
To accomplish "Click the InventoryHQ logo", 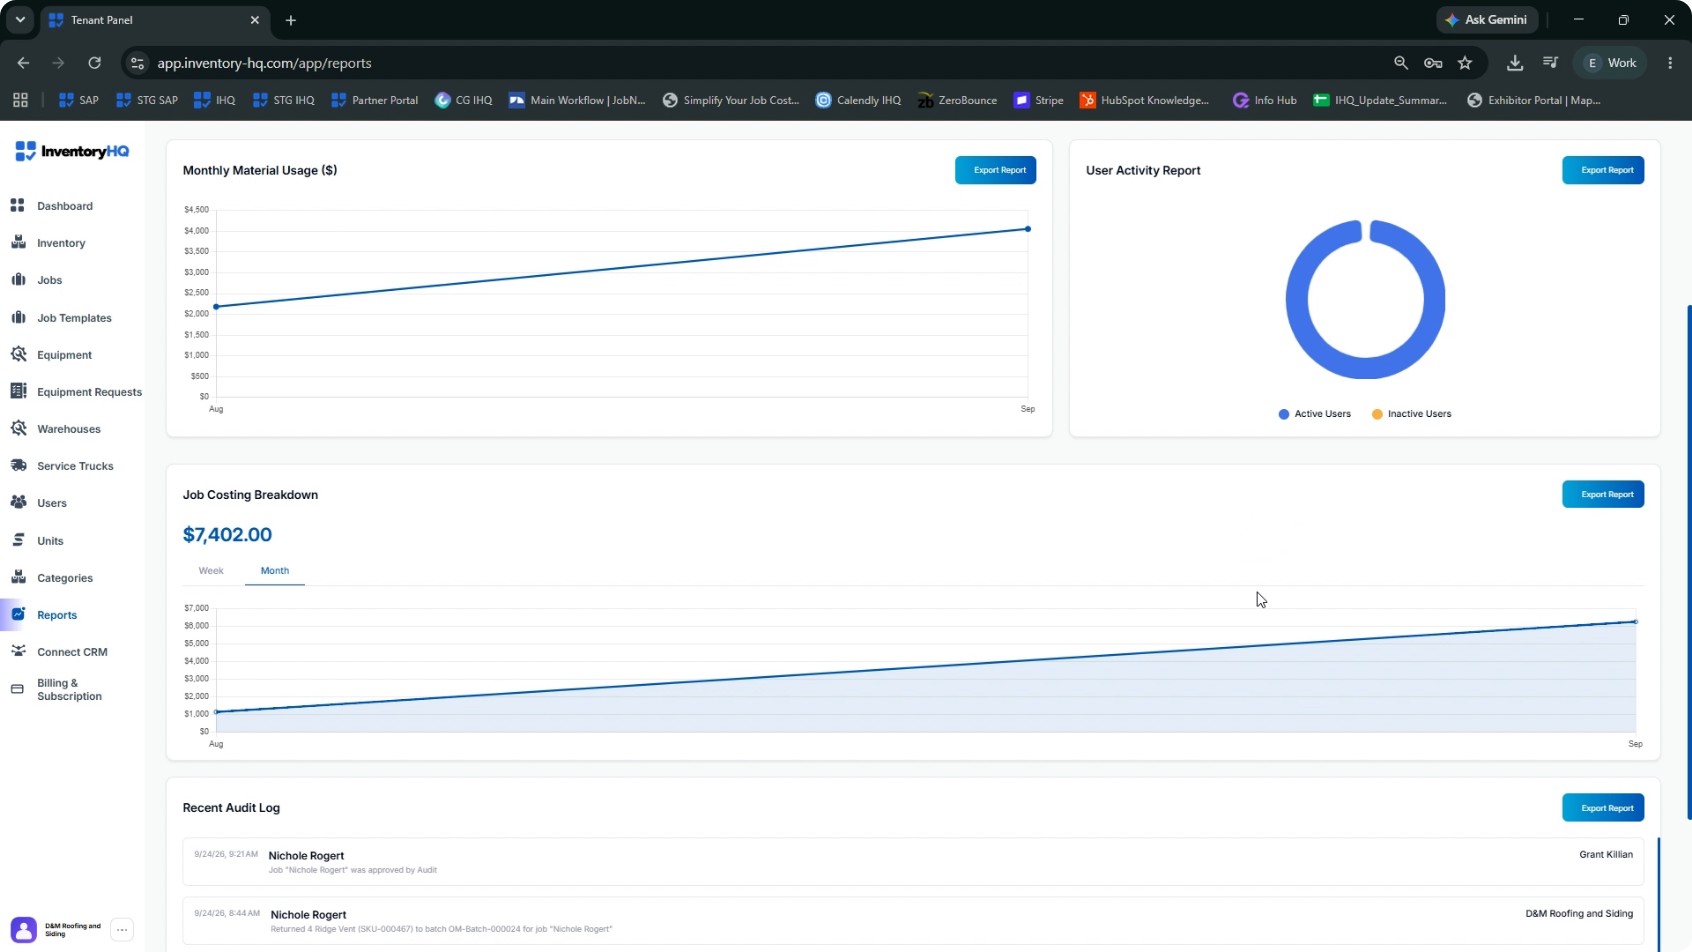I will (x=72, y=152).
